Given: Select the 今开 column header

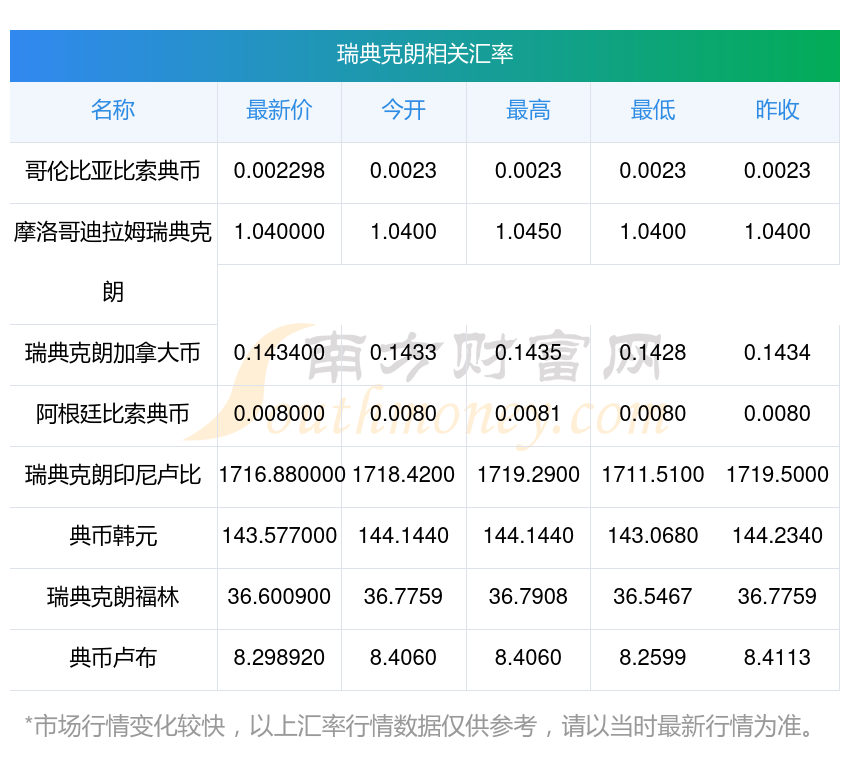Looking at the screenshot, I should (403, 110).
